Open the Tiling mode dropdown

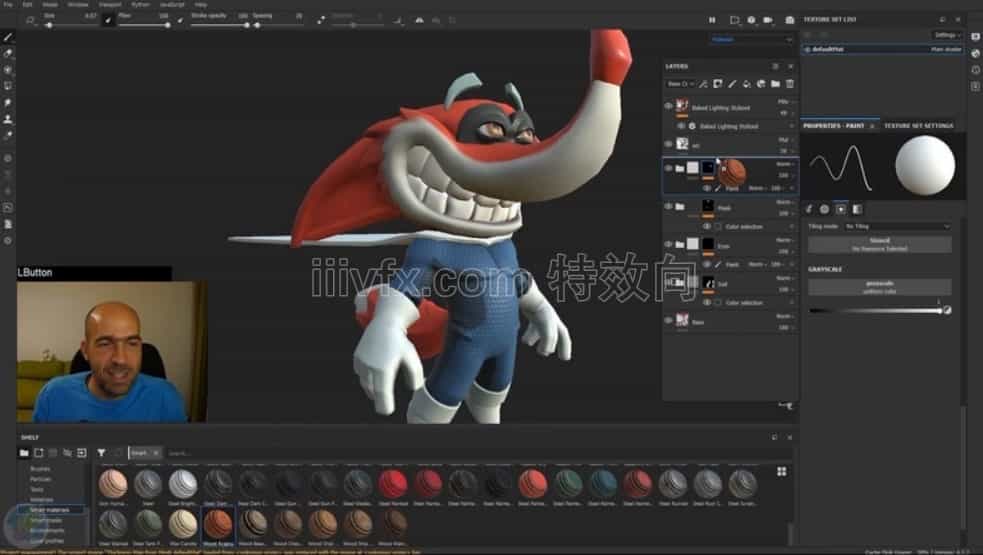[x=898, y=226]
